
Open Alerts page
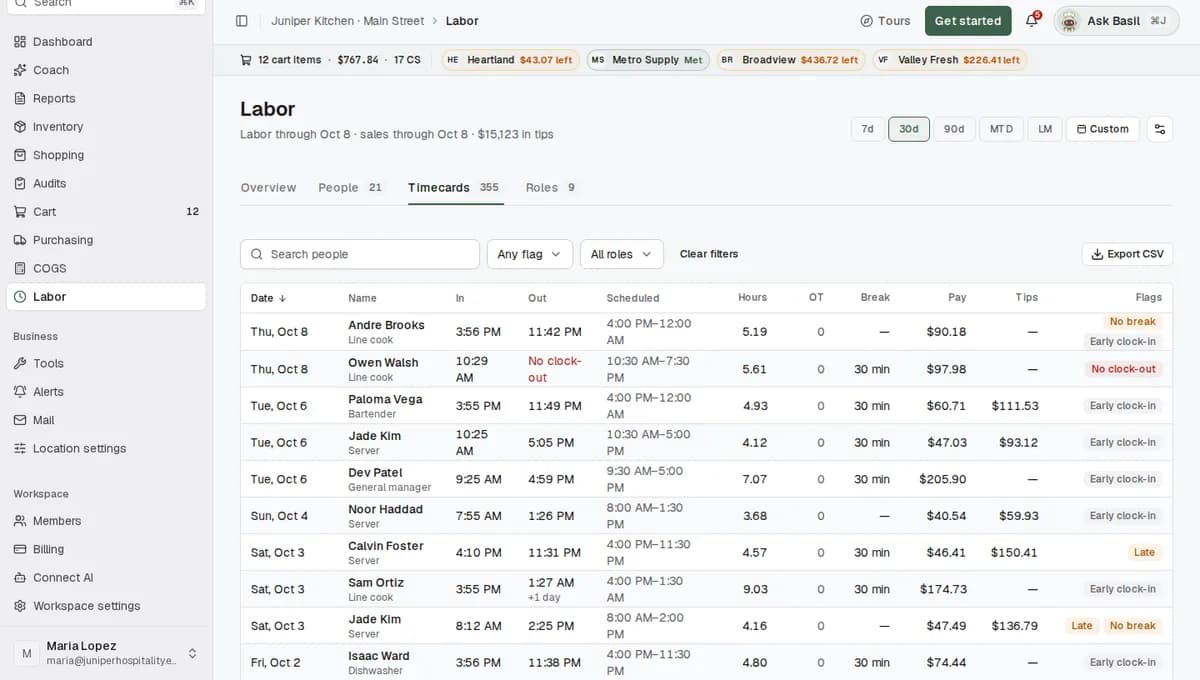point(106,392)
